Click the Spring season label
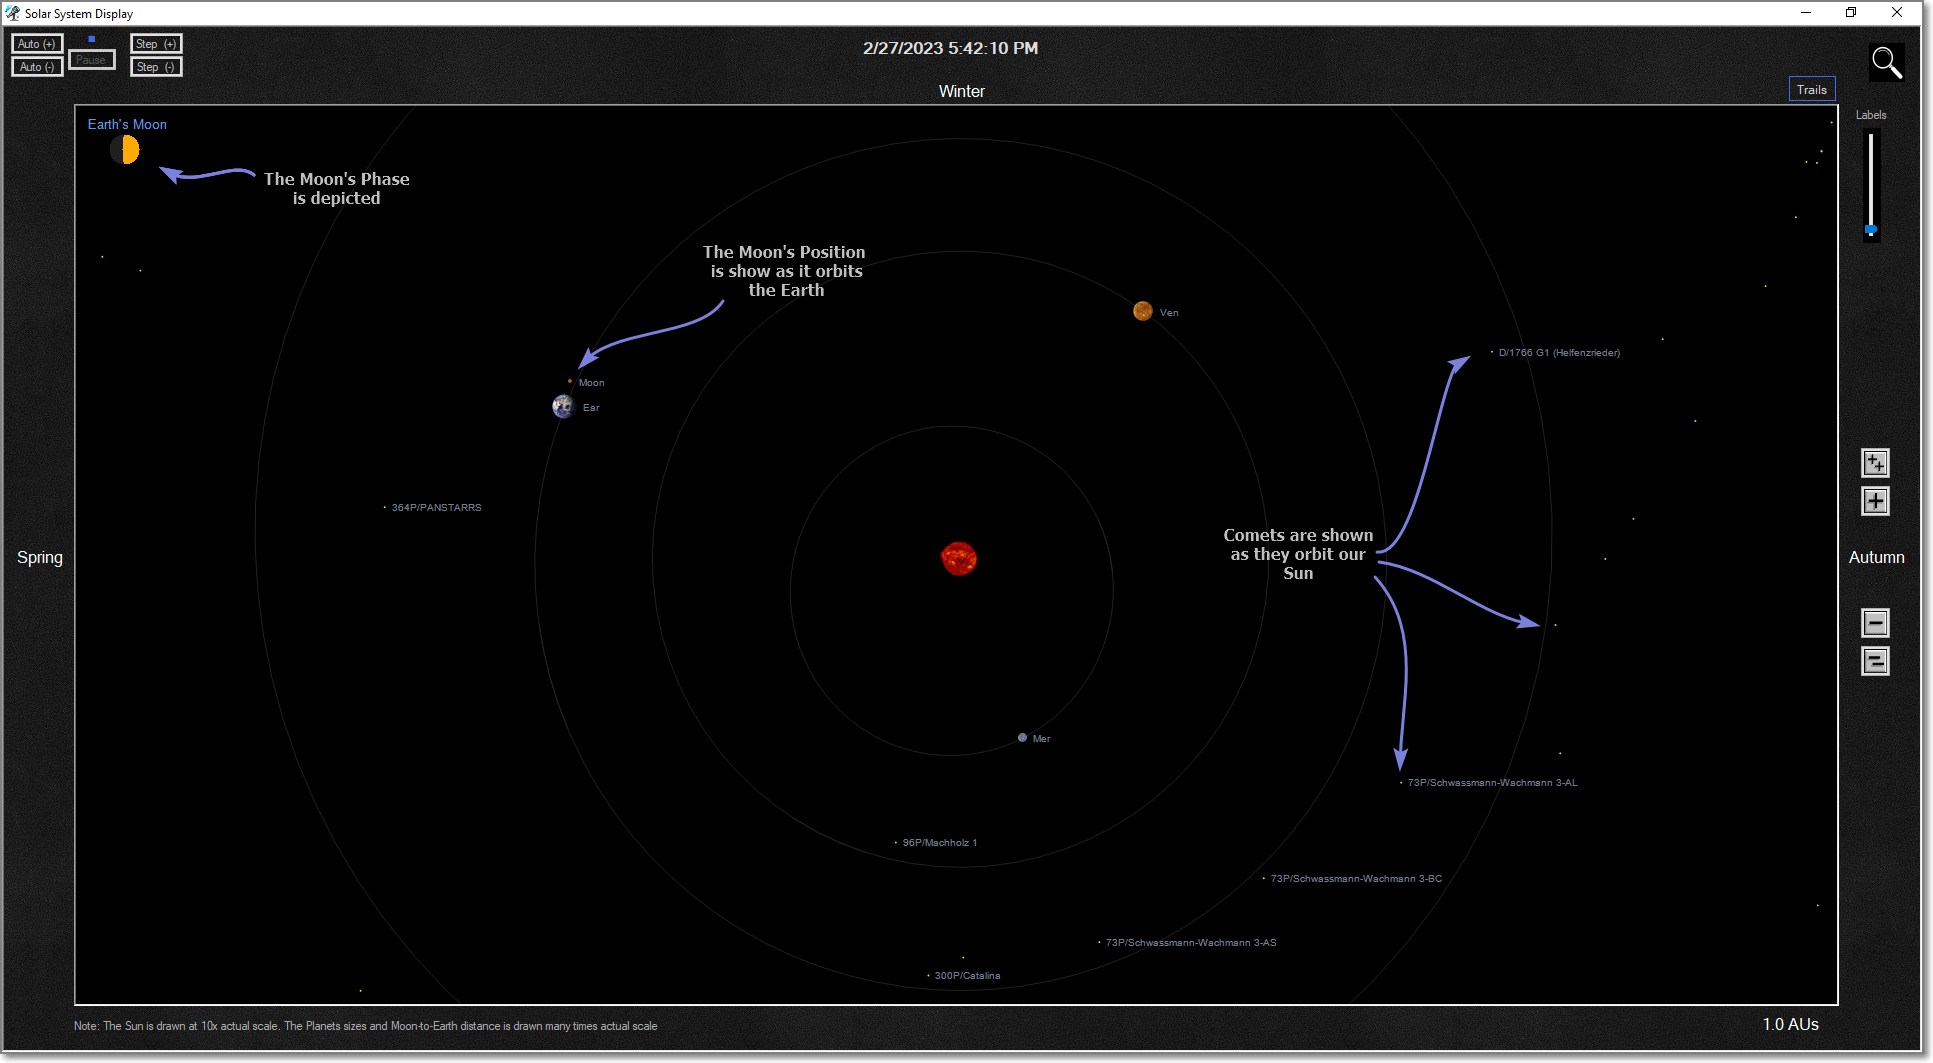 point(40,557)
